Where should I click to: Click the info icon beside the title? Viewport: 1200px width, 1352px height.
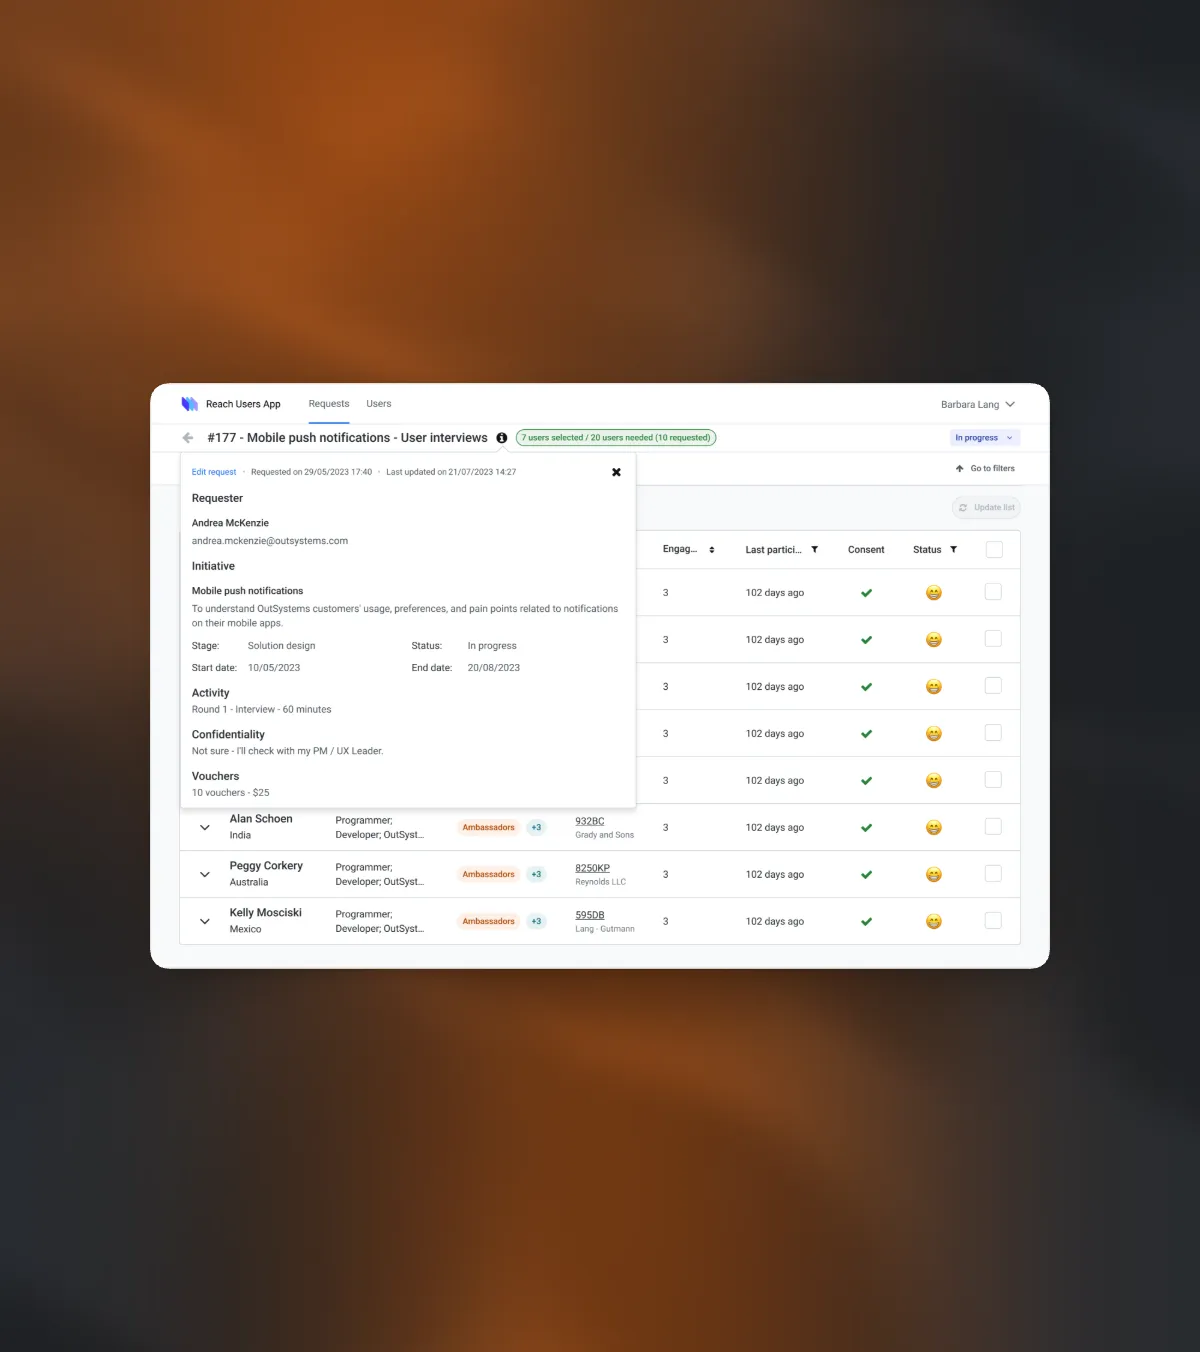tap(502, 438)
